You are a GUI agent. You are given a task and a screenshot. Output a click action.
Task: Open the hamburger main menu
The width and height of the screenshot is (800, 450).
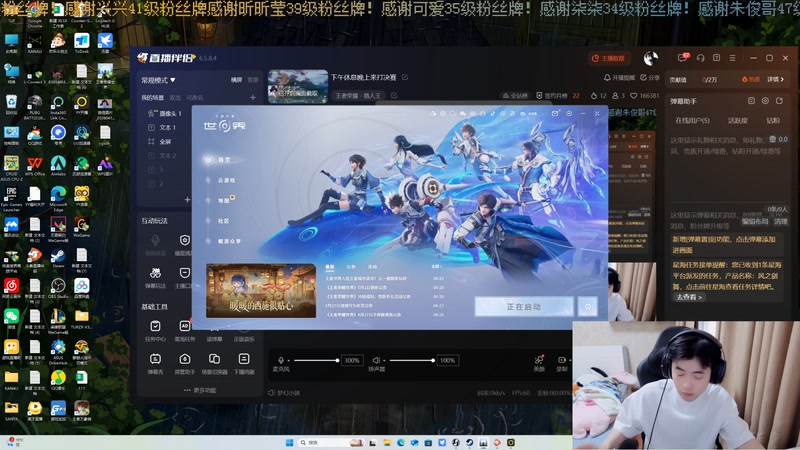(732, 58)
